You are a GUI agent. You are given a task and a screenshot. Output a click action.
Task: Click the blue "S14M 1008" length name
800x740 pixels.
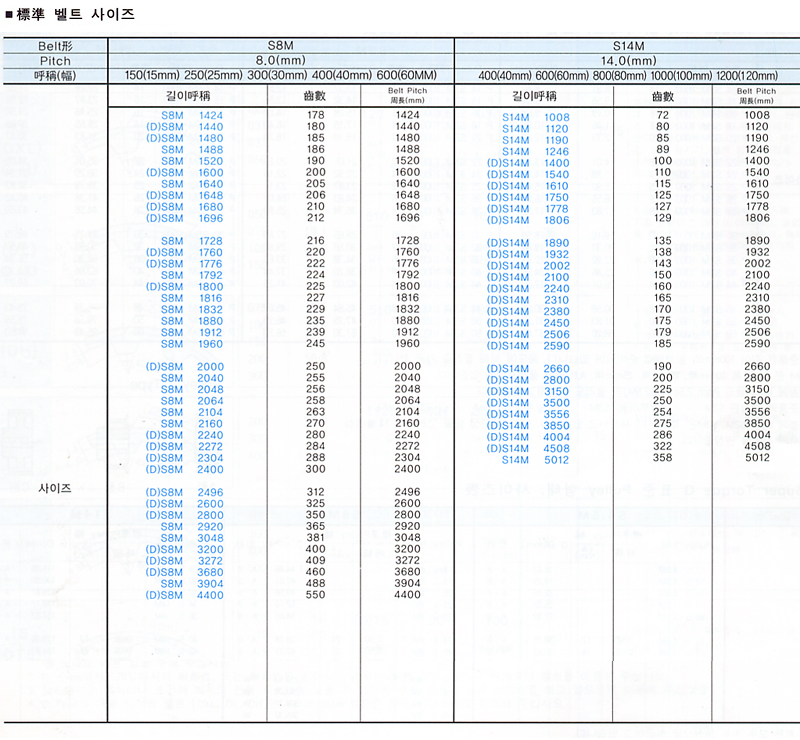pyautogui.click(x=536, y=117)
